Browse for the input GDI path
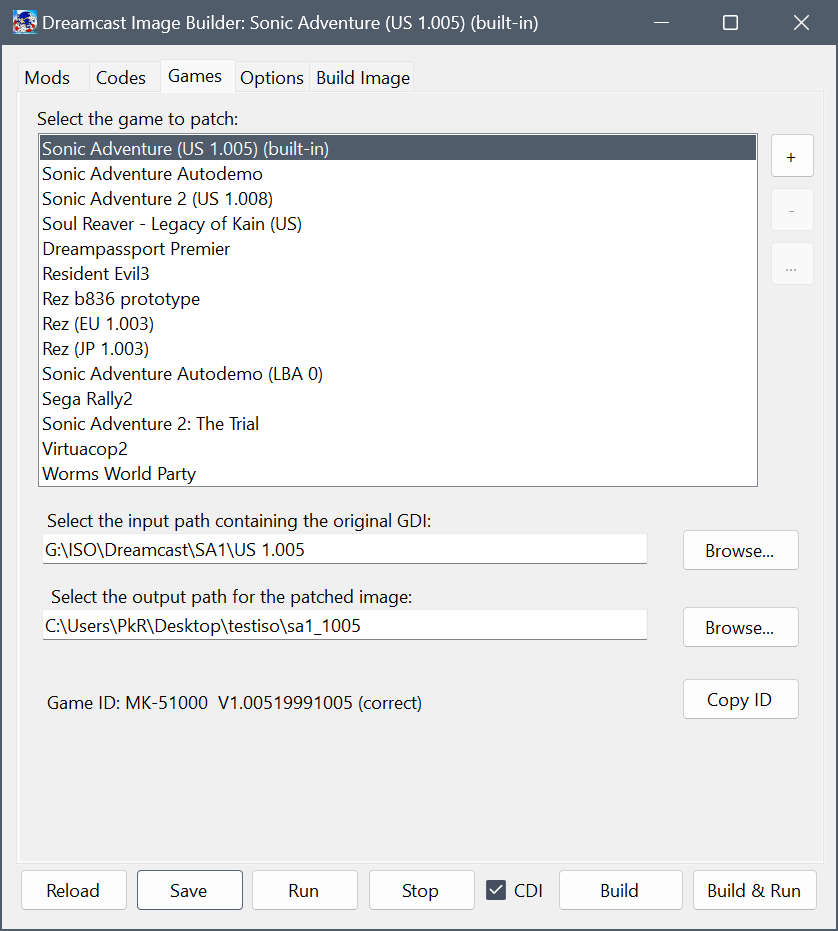The height and width of the screenshot is (931, 838). click(x=740, y=550)
